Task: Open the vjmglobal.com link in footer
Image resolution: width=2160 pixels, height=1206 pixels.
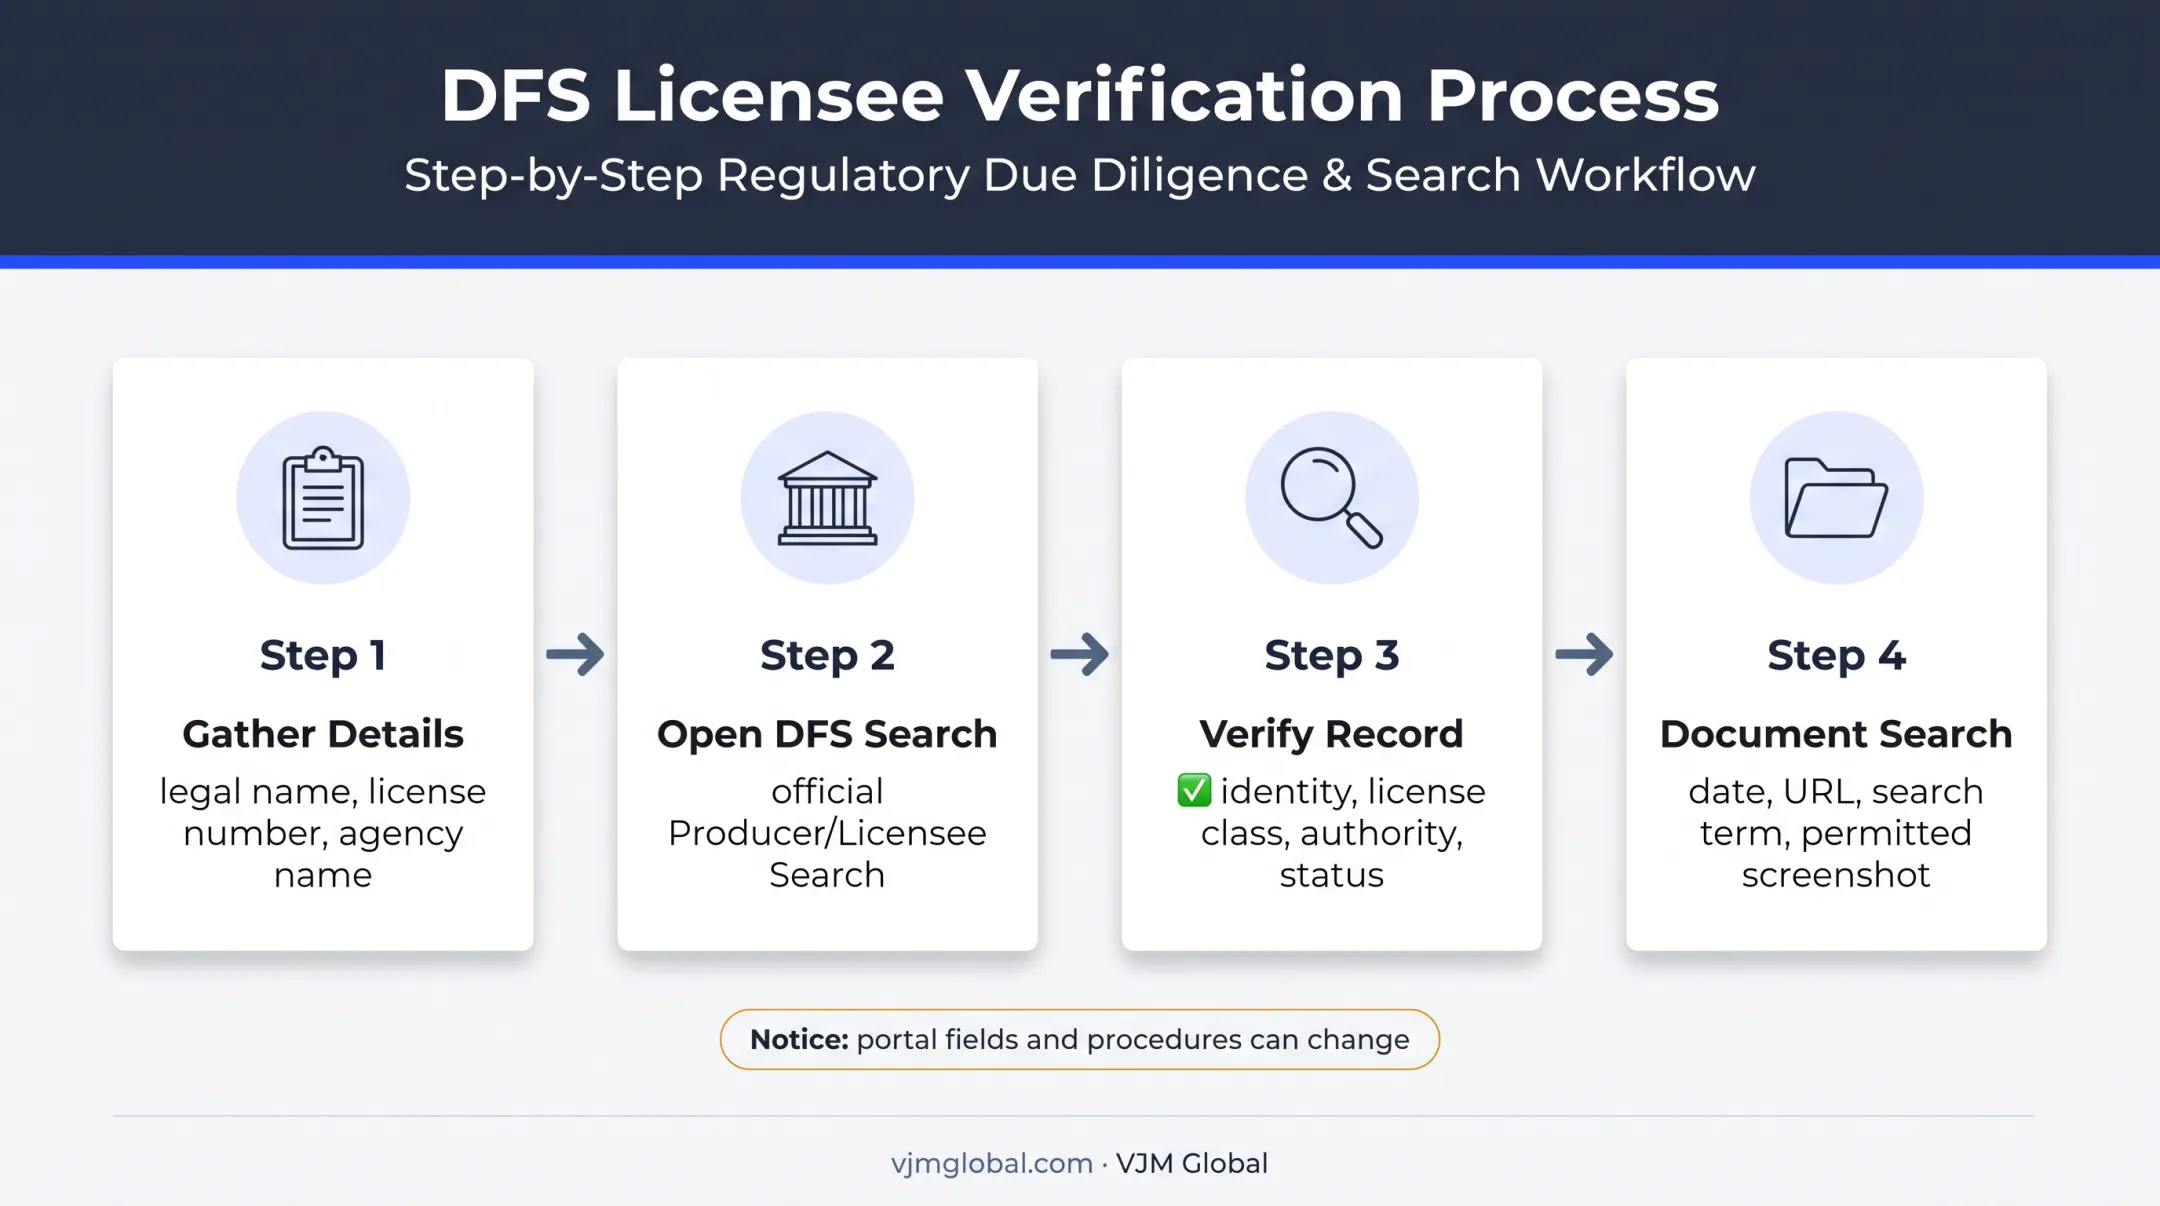Action: [991, 1163]
